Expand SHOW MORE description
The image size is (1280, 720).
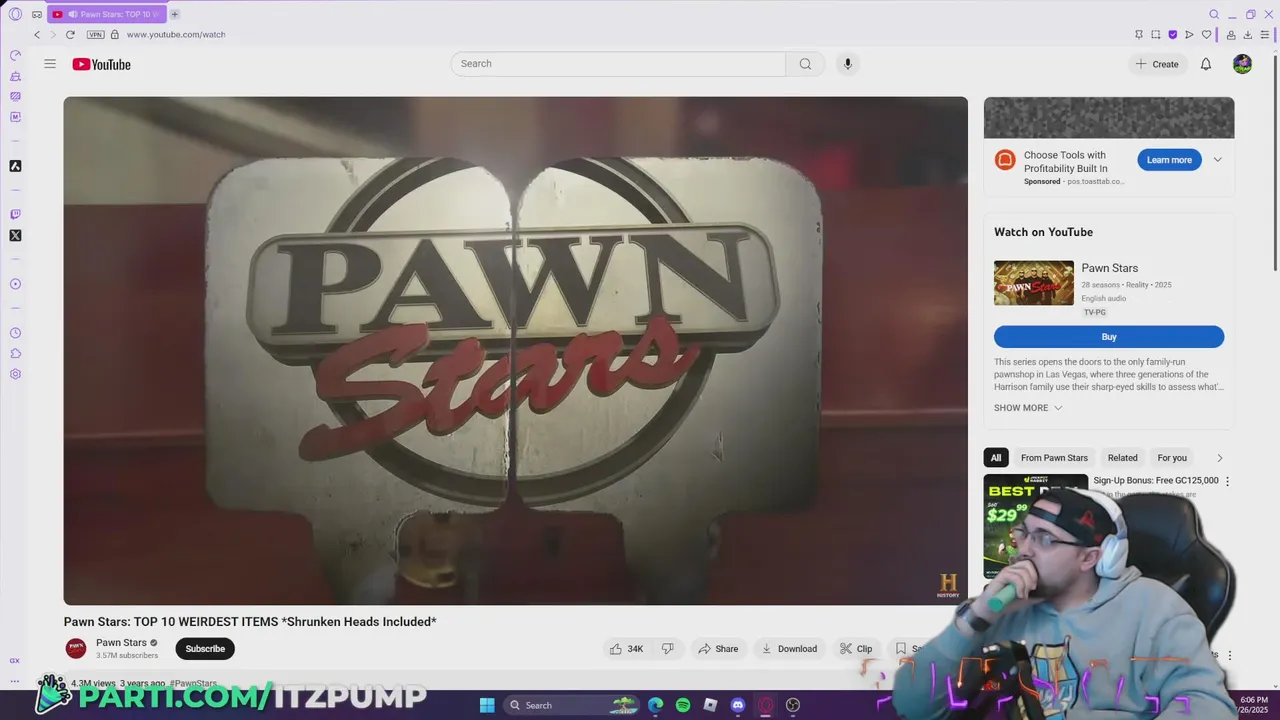coord(1028,408)
